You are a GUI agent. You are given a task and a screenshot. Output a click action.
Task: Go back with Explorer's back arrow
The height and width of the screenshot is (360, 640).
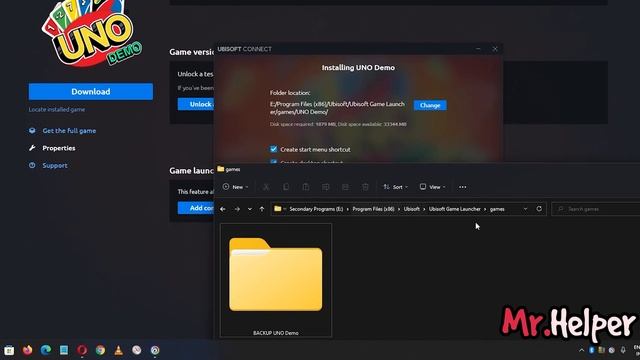click(x=223, y=209)
